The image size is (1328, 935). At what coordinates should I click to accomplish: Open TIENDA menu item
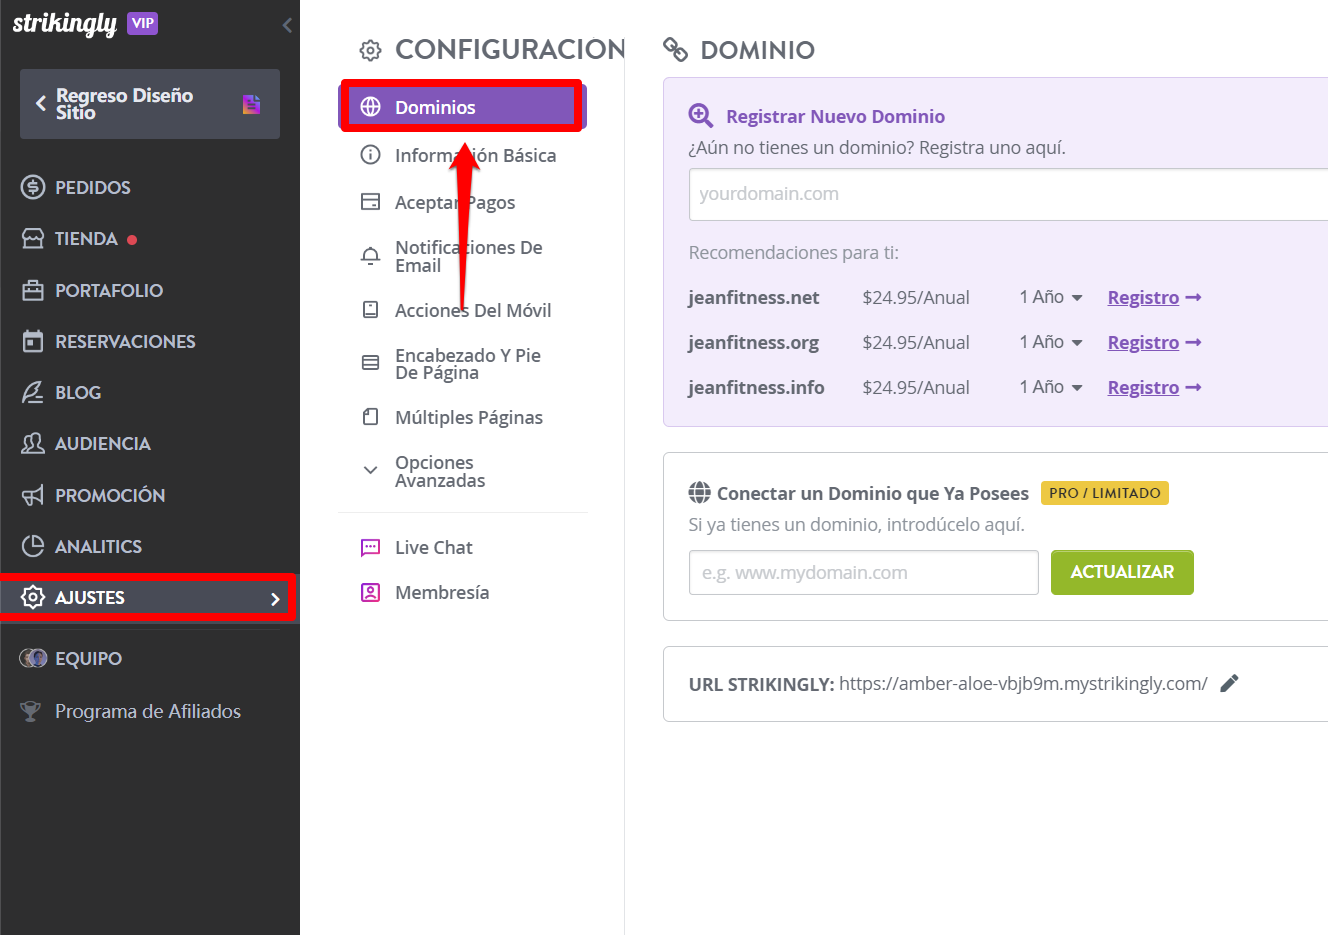[x=86, y=239]
